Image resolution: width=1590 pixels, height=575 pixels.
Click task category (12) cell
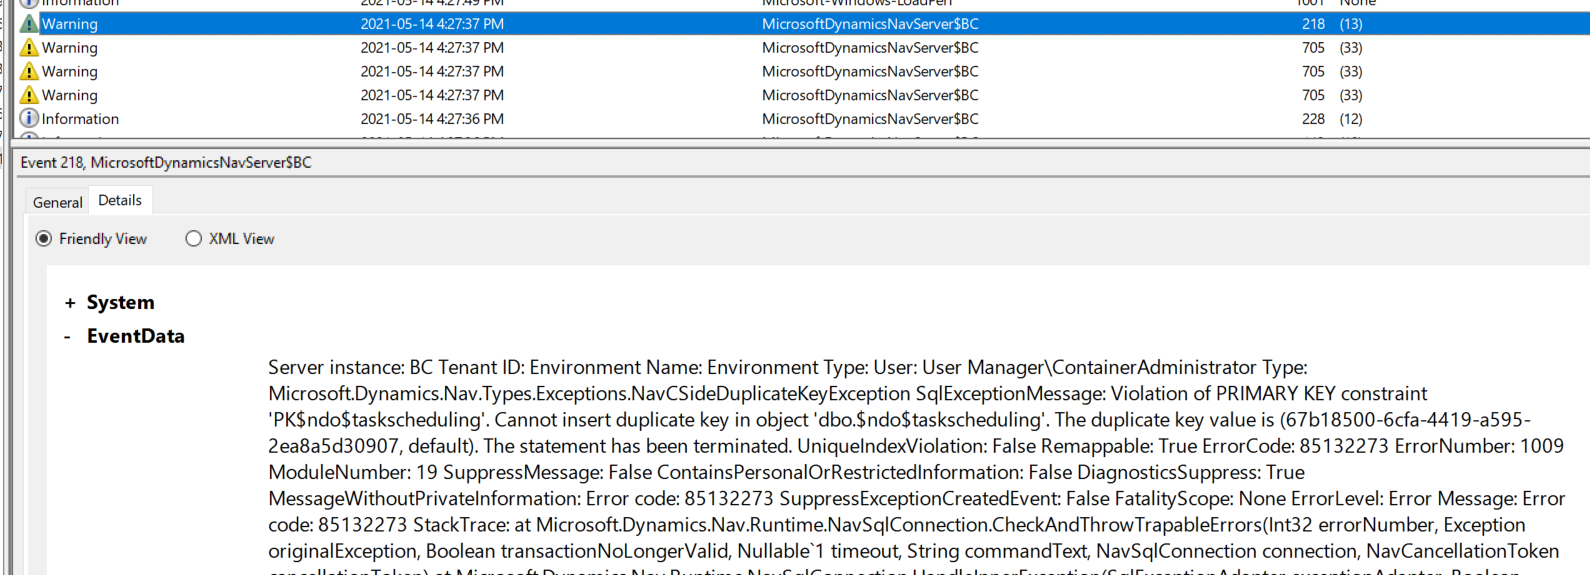pyautogui.click(x=1351, y=119)
